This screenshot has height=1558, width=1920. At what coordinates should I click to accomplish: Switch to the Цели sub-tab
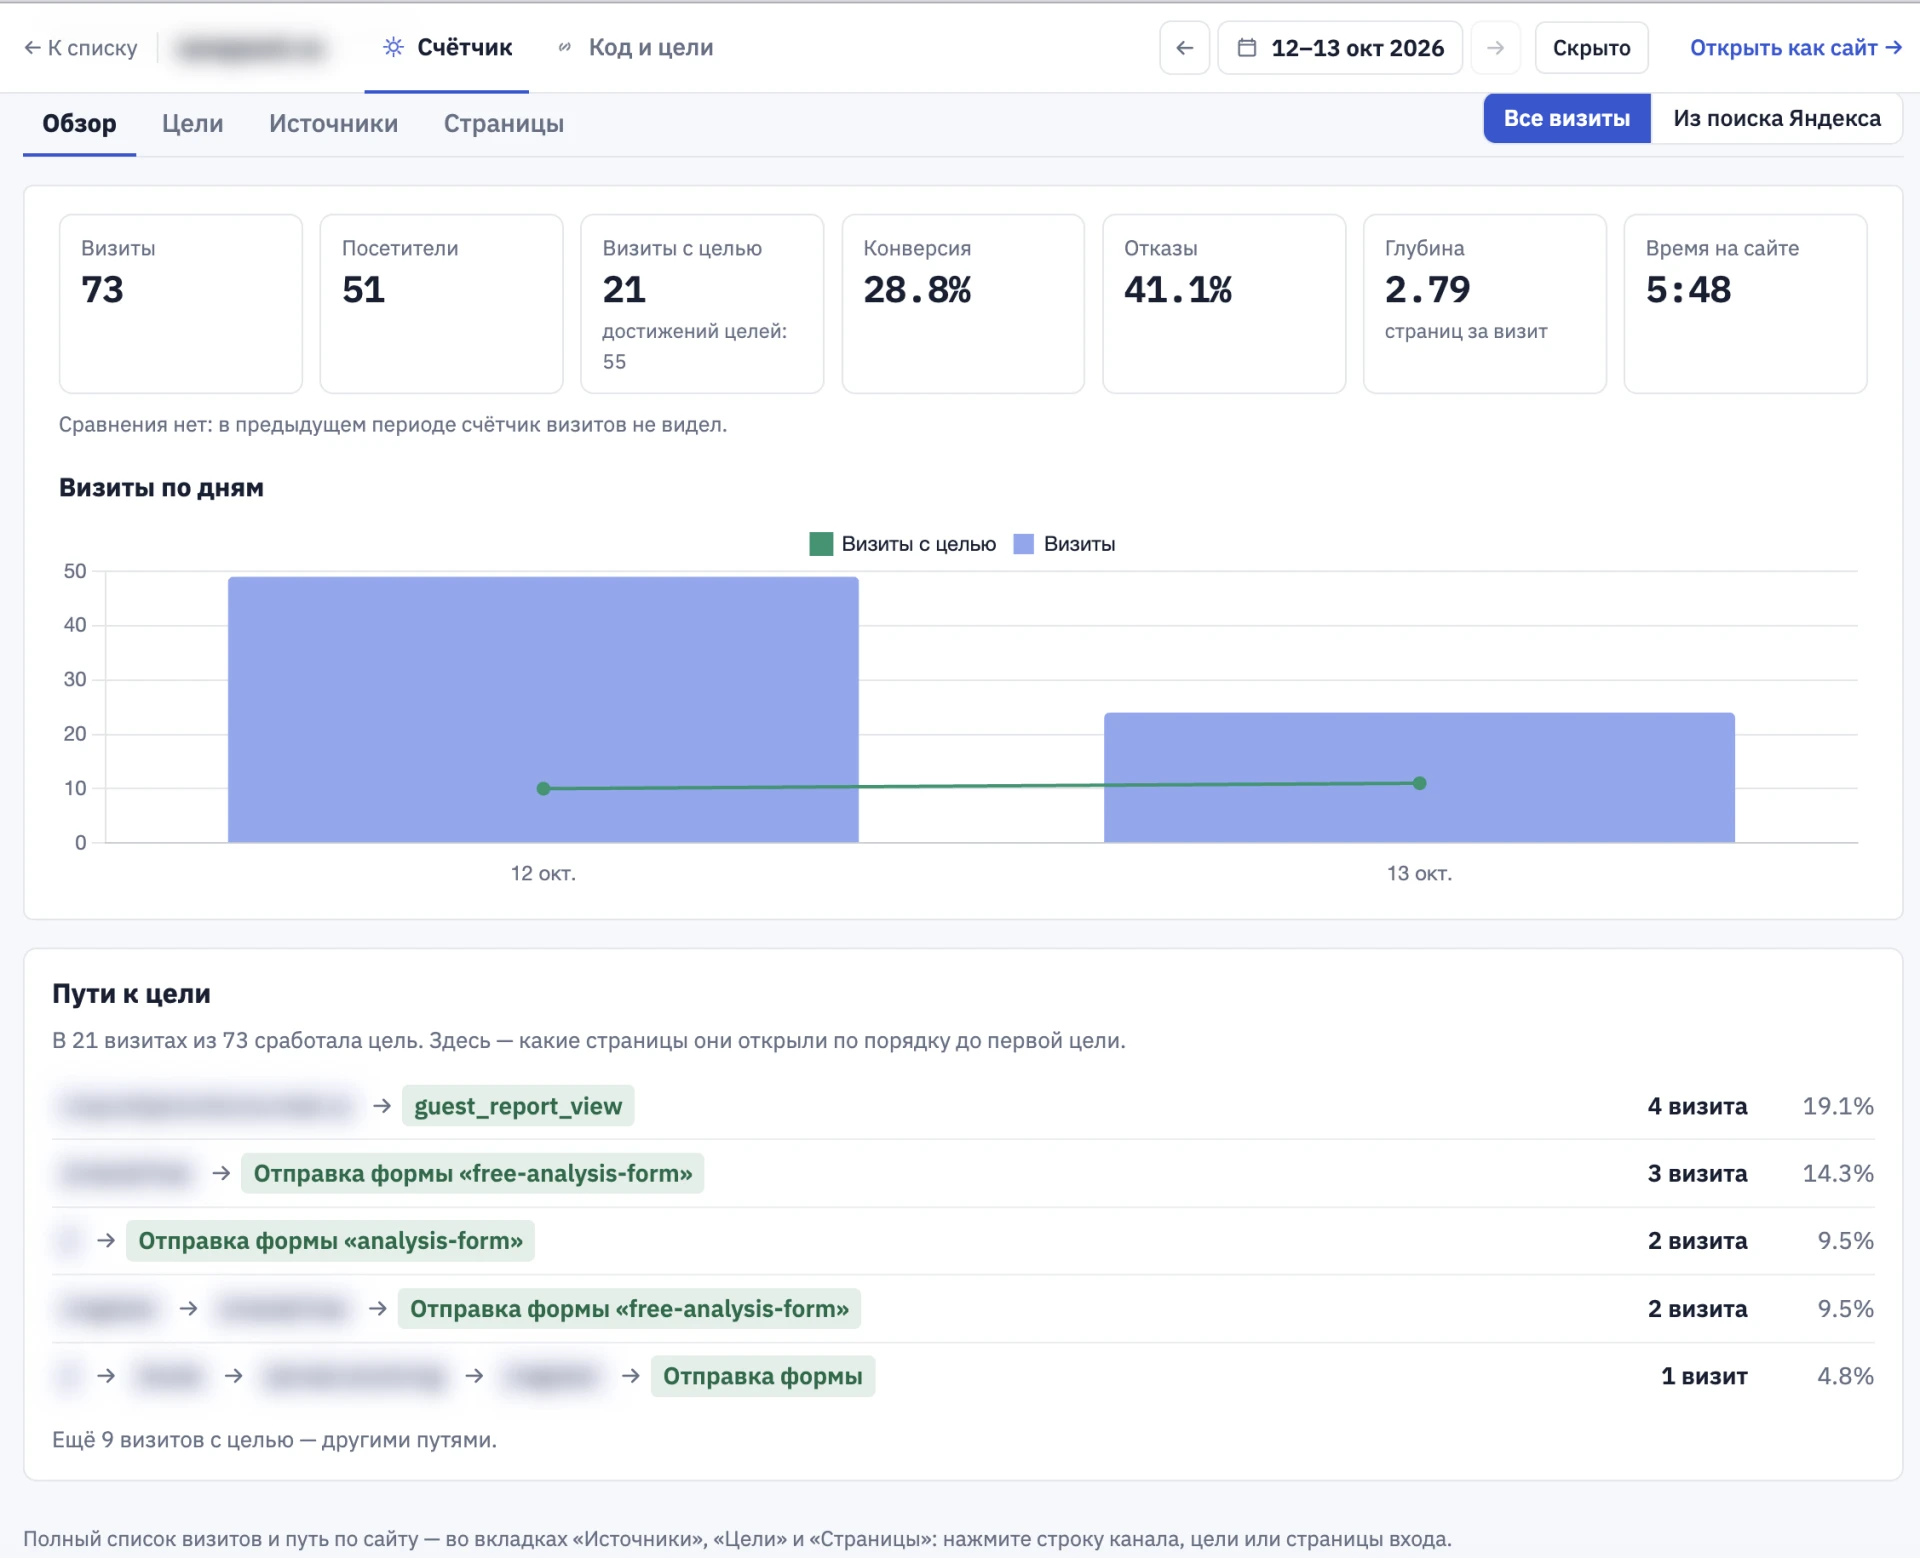tap(192, 124)
